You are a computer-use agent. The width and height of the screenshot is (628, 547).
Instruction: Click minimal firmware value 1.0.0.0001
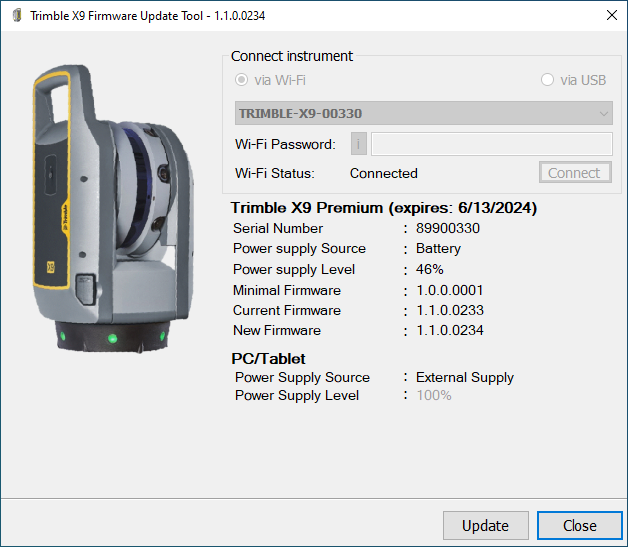click(x=450, y=290)
